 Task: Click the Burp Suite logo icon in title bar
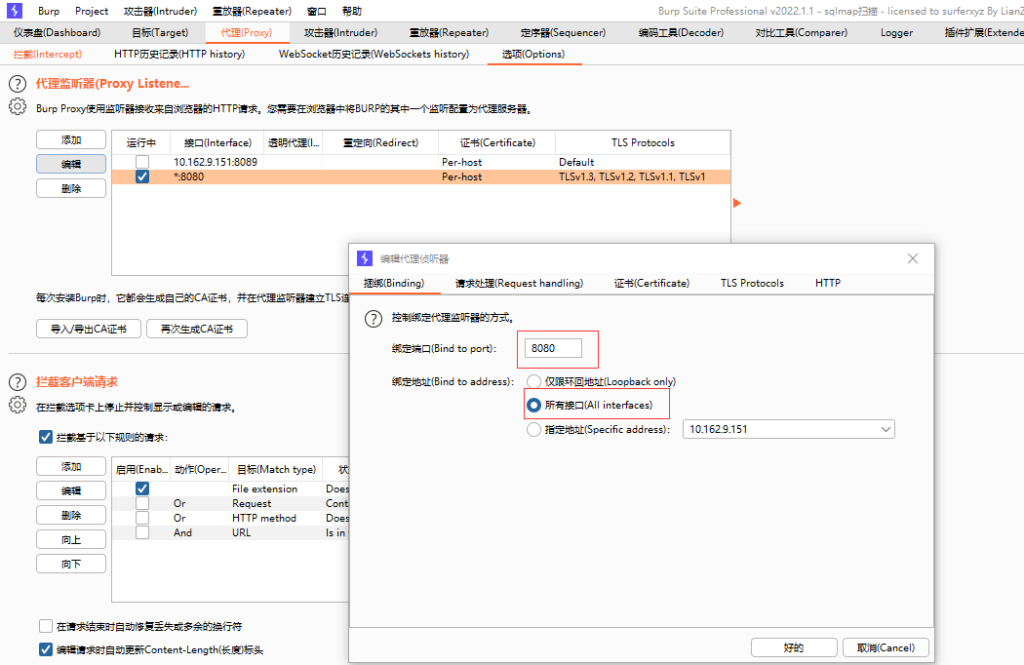coord(14,10)
